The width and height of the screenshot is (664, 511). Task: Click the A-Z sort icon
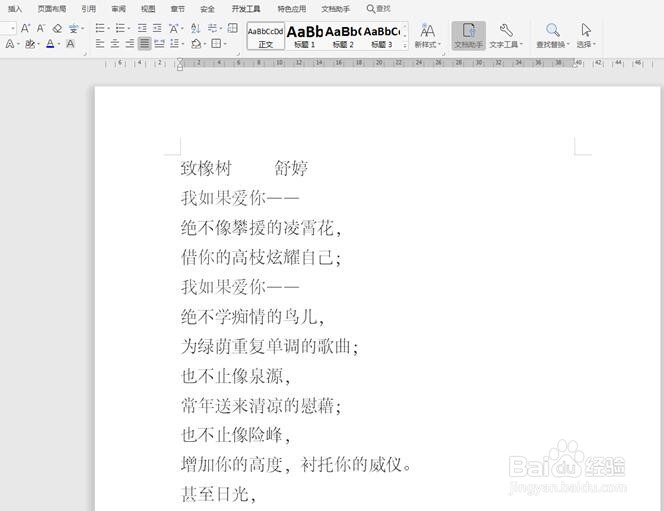click(195, 28)
